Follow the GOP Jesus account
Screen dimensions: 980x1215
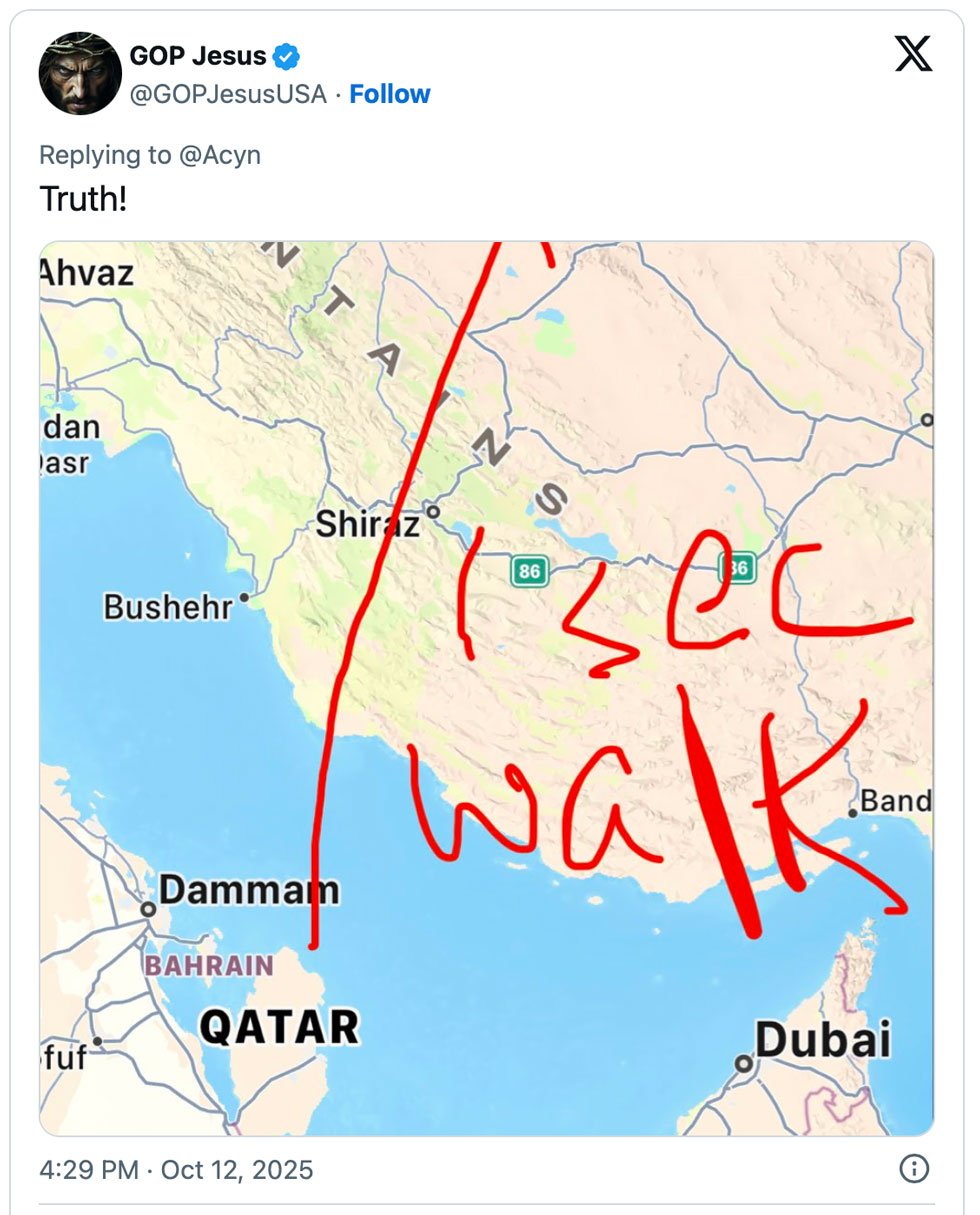pos(389,94)
